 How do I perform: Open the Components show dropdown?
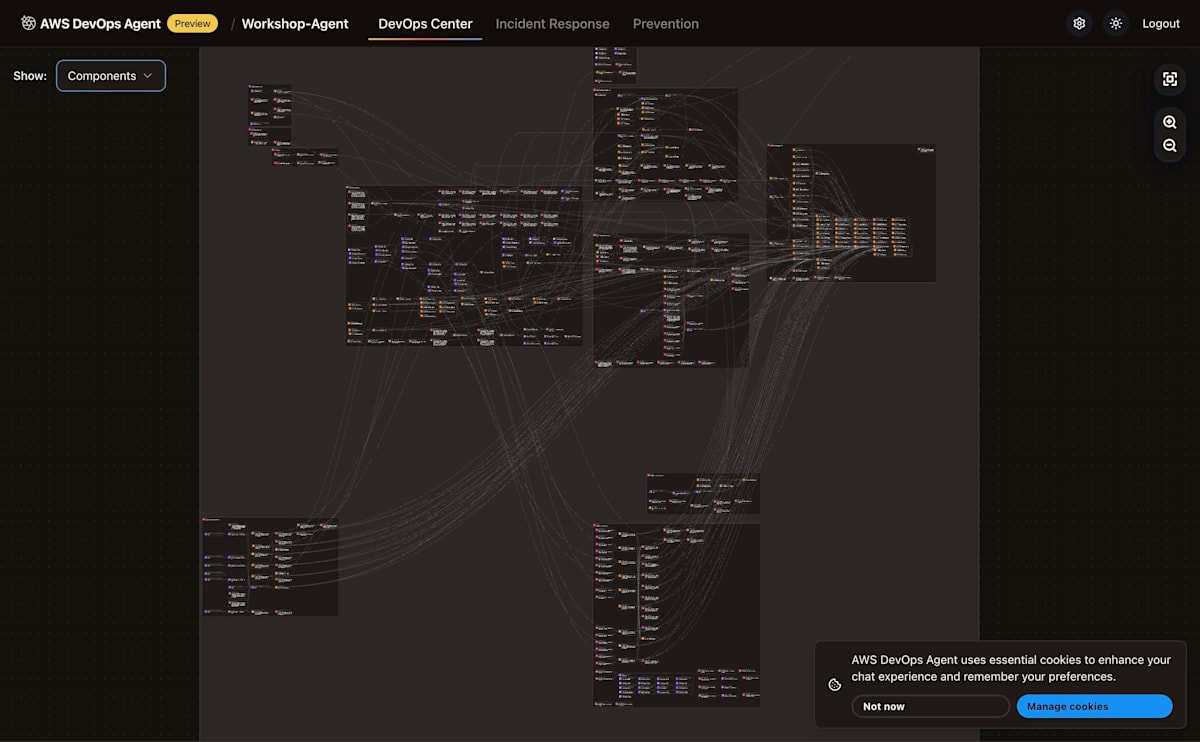pyautogui.click(x=111, y=76)
